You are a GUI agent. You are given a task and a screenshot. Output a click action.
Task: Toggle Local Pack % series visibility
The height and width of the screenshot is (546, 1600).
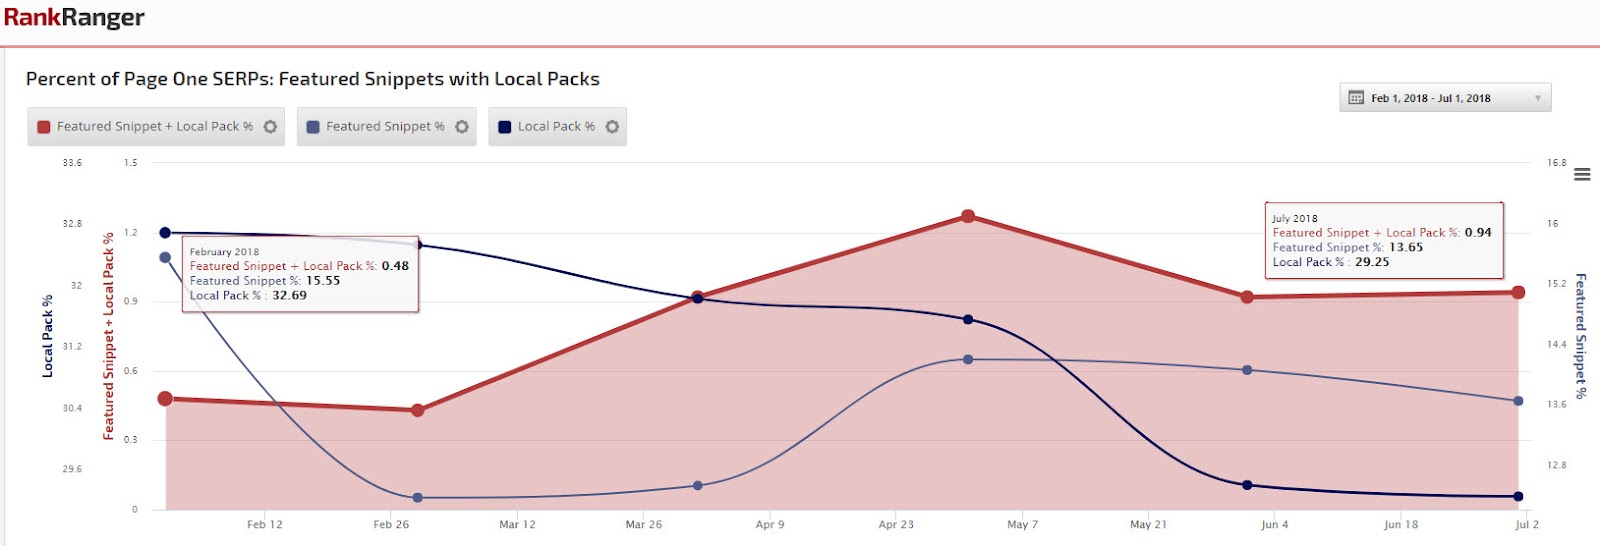(556, 127)
